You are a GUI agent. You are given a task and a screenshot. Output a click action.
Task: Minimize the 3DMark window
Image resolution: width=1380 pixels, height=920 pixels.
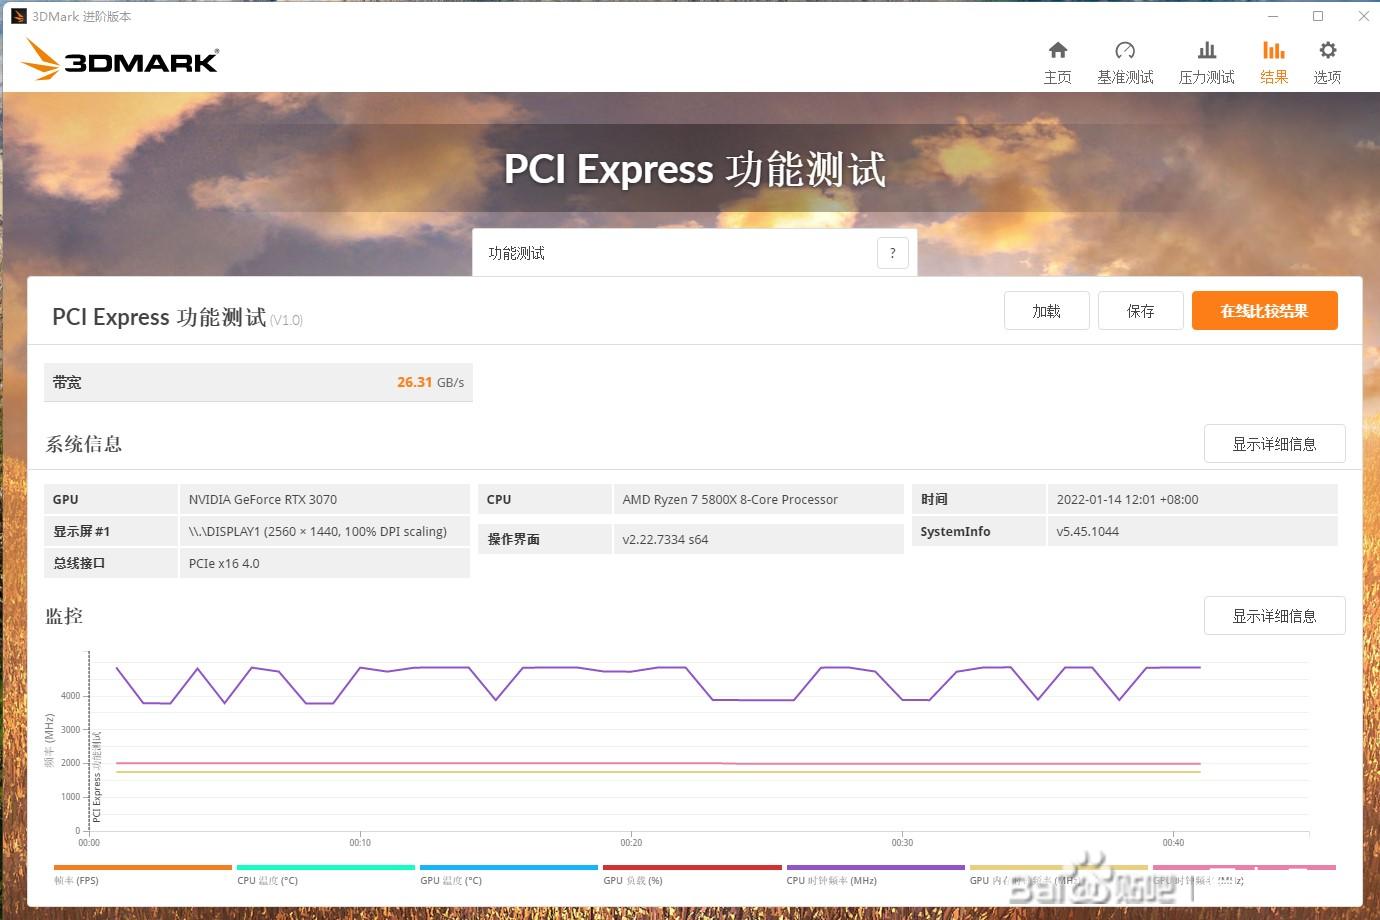click(1273, 16)
